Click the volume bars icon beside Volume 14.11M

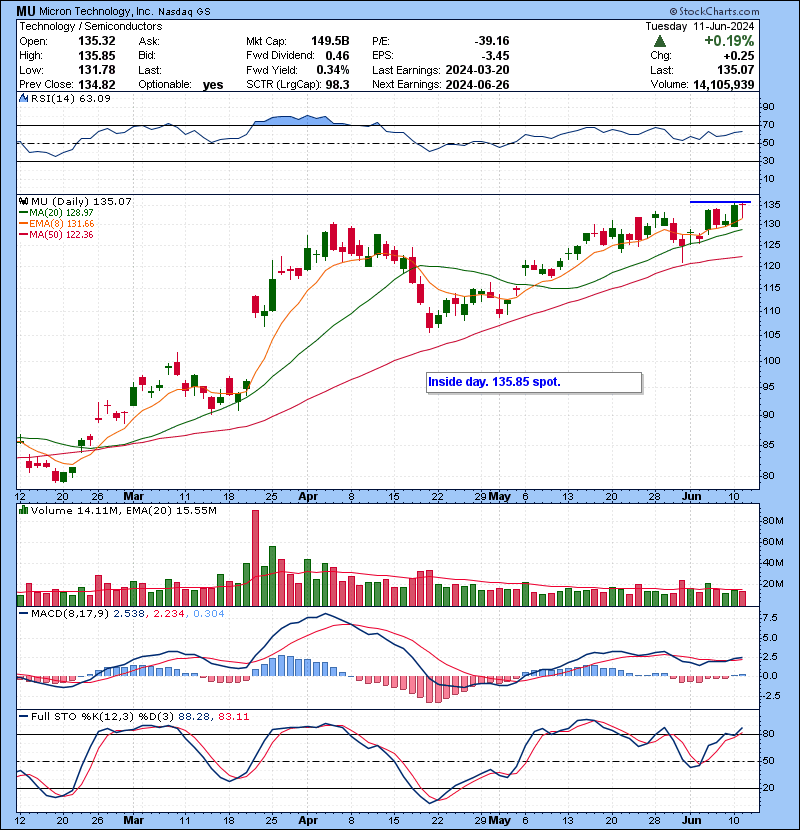23,510
